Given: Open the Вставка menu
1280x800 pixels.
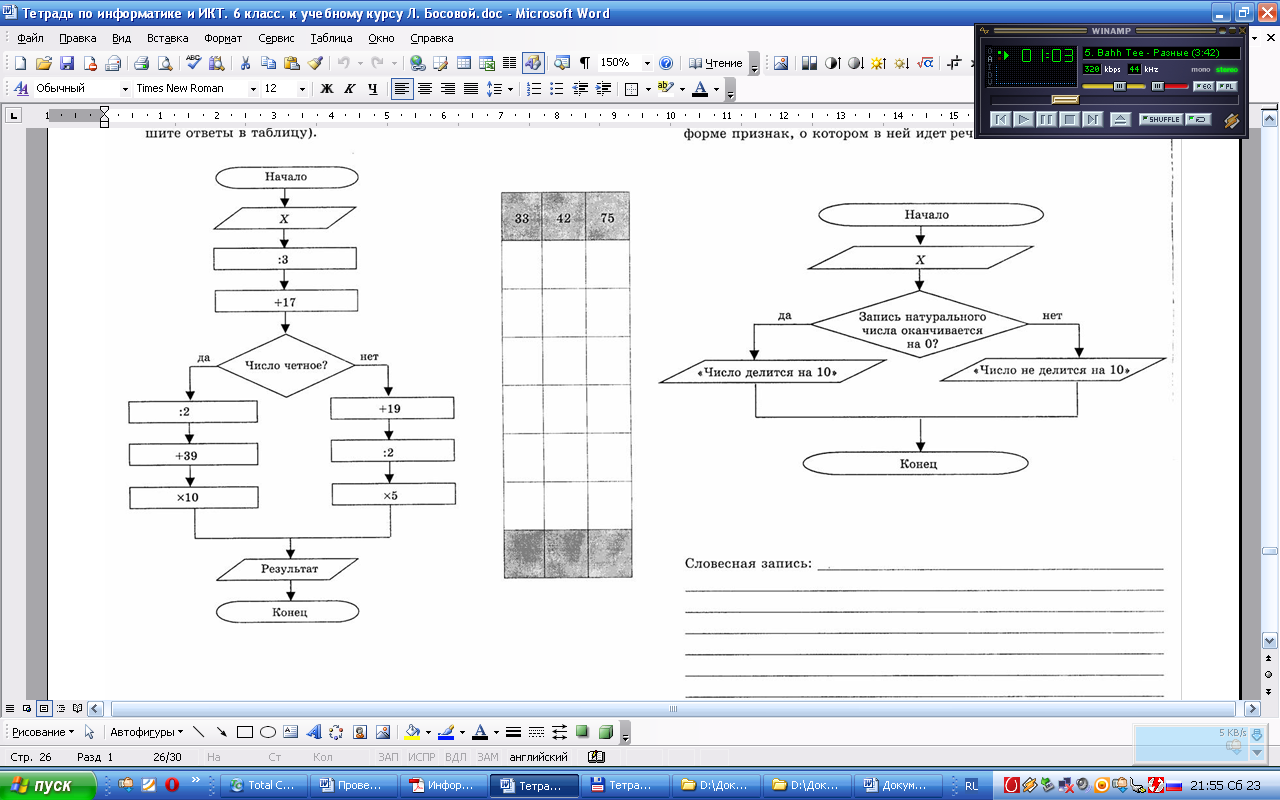Looking at the screenshot, I should (x=167, y=38).
